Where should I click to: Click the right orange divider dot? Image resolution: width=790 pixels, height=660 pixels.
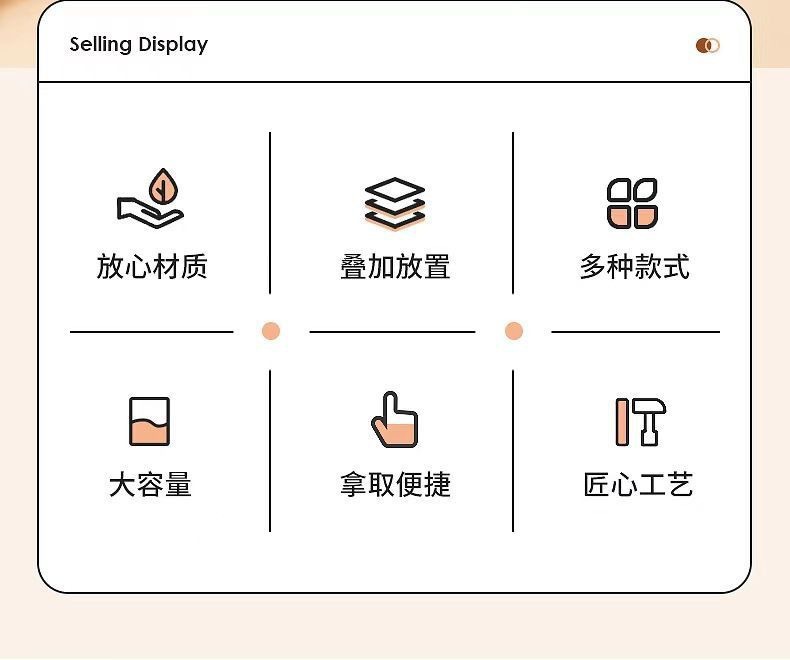(x=514, y=331)
